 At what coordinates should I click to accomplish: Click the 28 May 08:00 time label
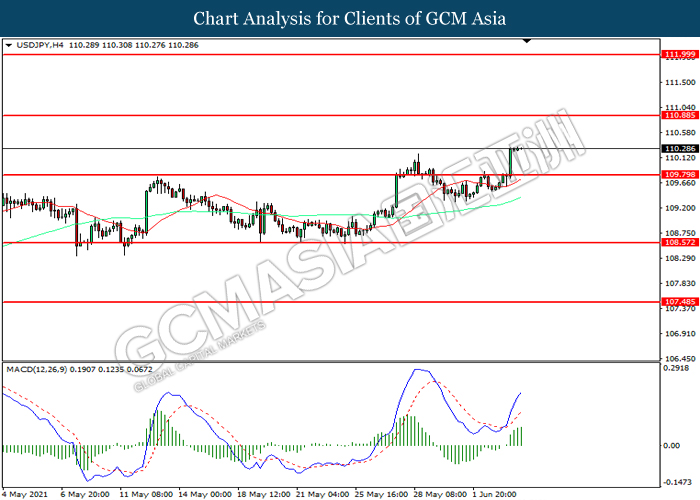point(441,494)
